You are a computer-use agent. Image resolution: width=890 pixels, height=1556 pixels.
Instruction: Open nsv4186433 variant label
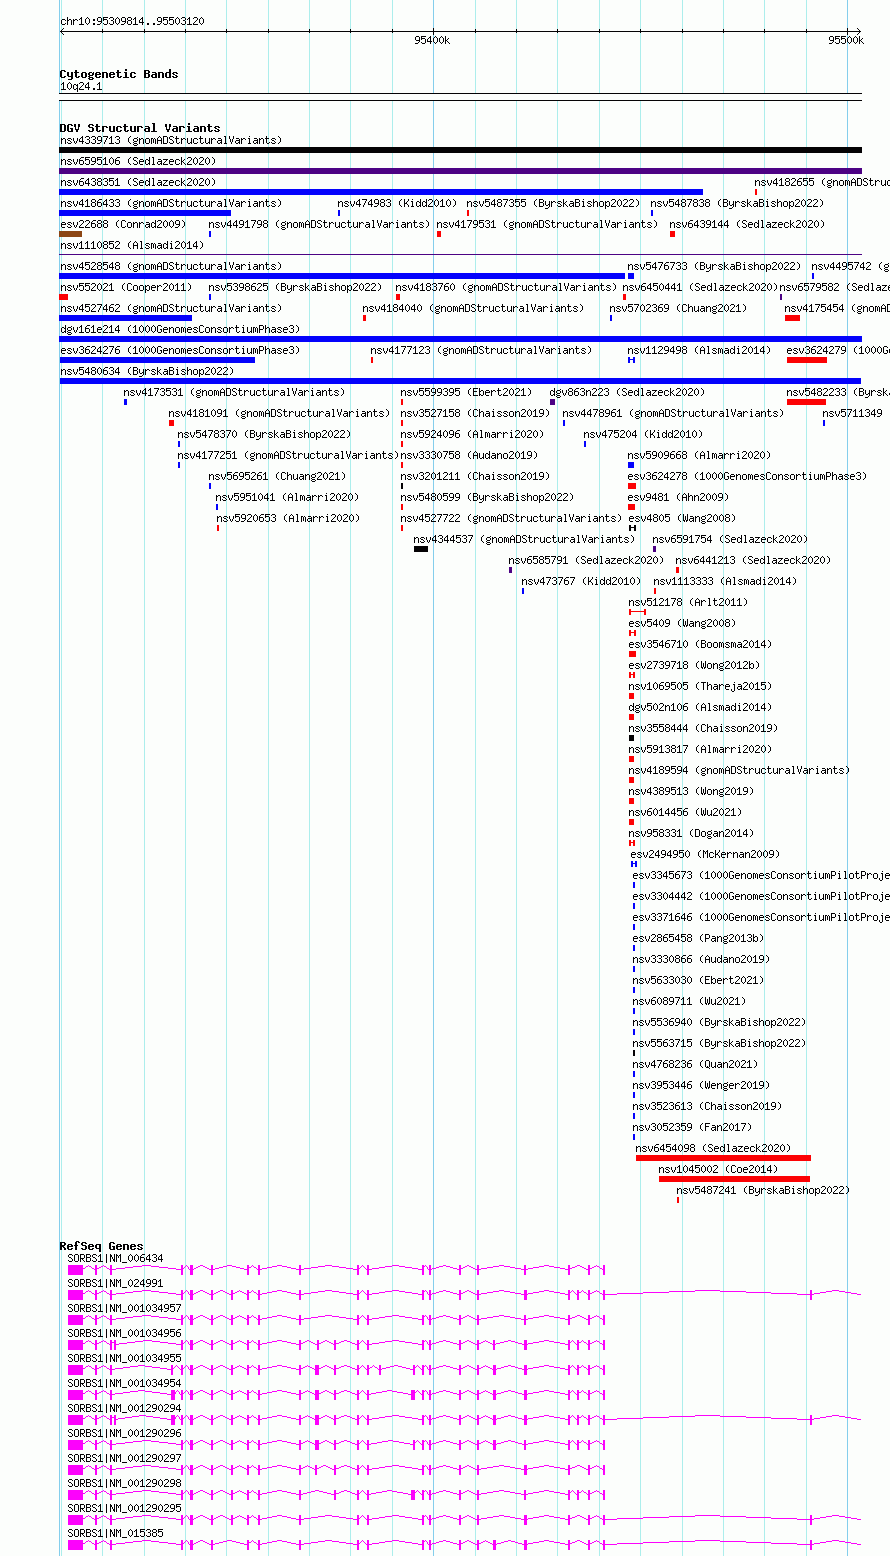click(171, 203)
